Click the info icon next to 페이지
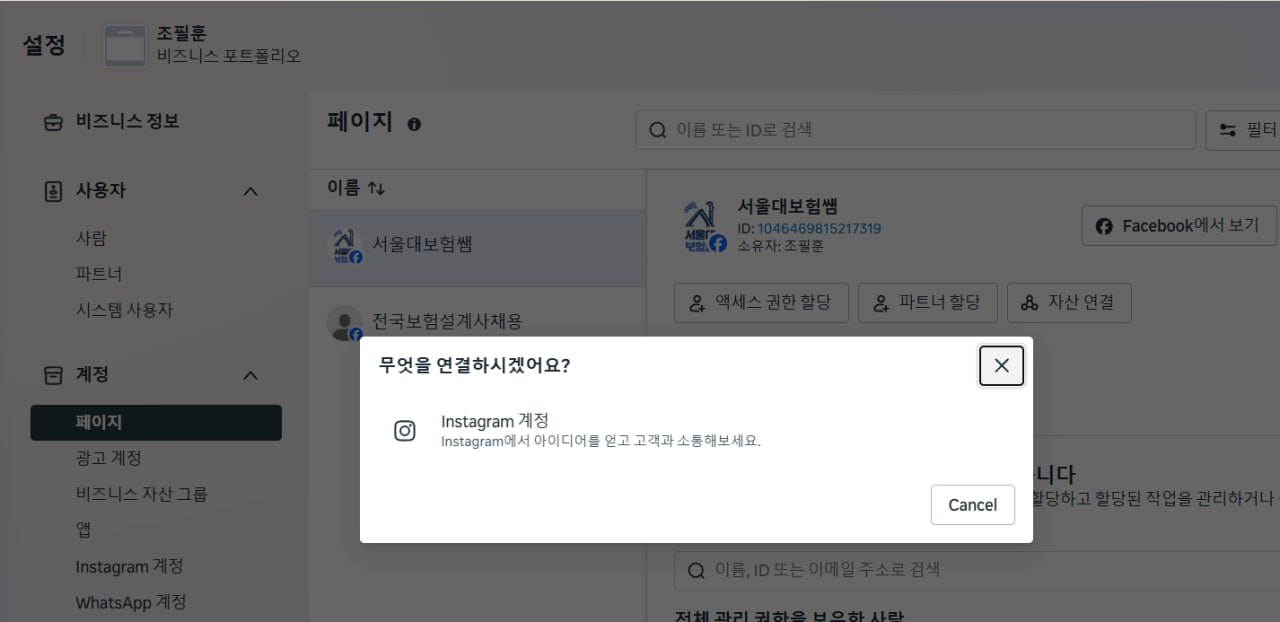 (414, 124)
